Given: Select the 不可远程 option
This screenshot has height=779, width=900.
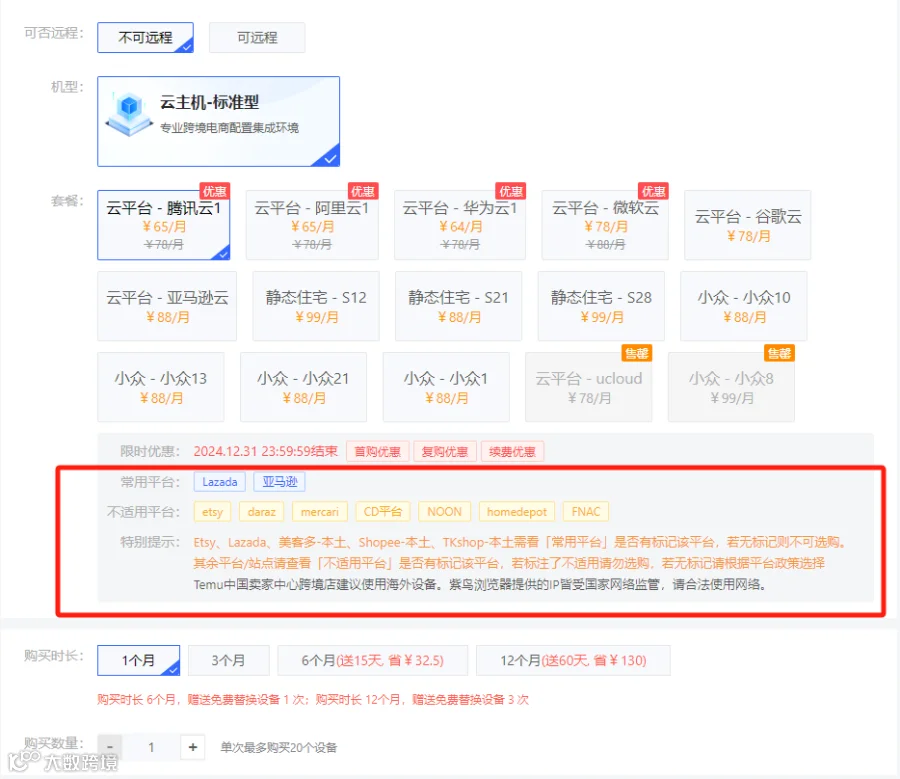Looking at the screenshot, I should 145,37.
